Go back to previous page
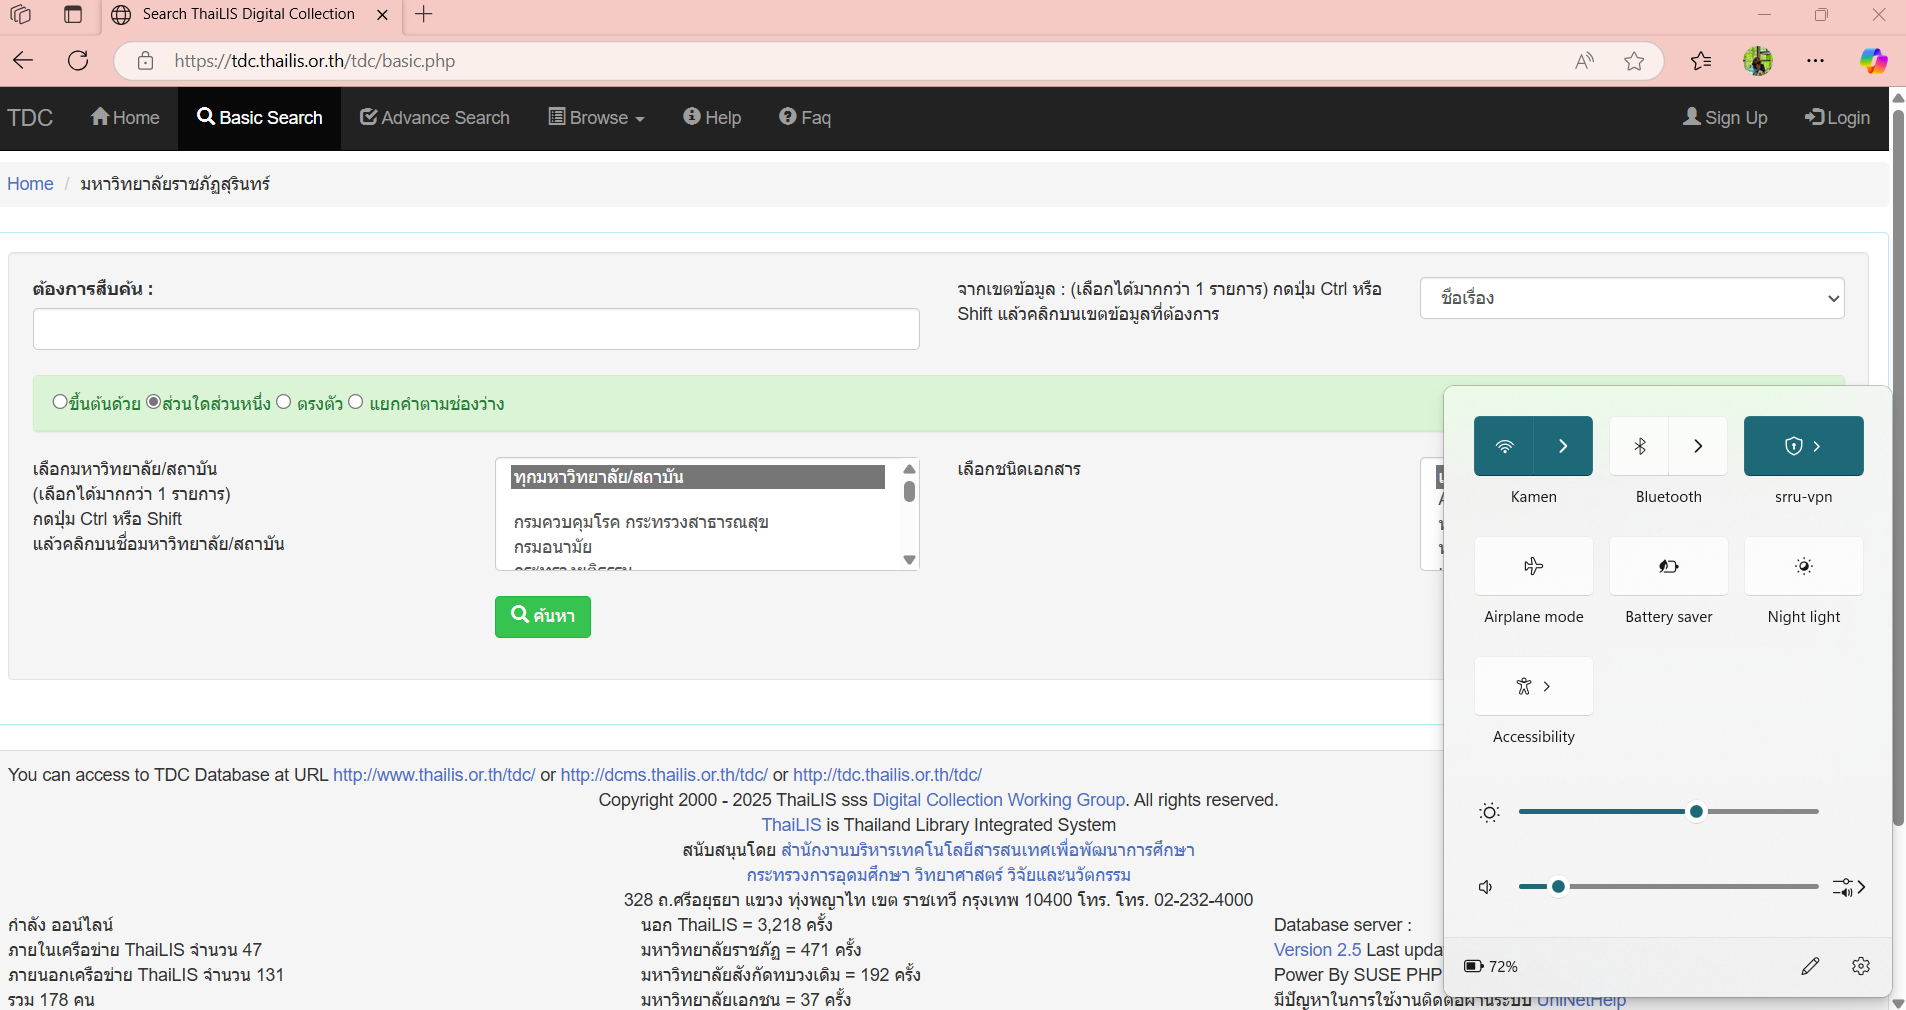 (x=24, y=61)
